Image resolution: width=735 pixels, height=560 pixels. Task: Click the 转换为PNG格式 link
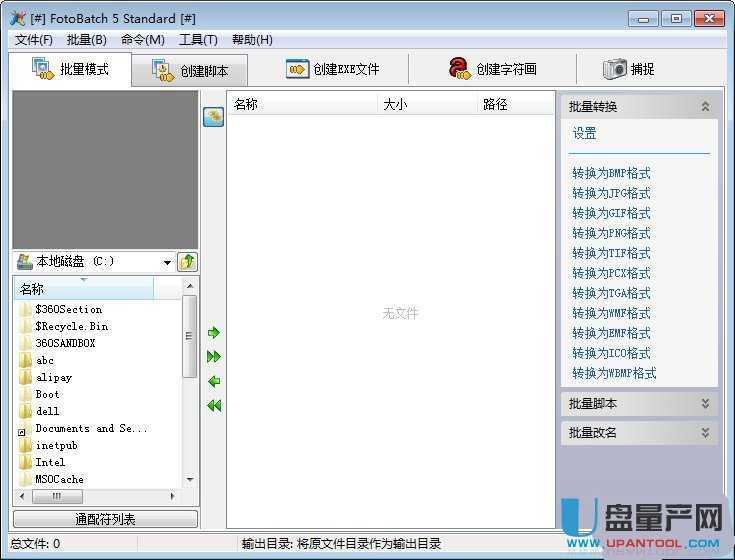pos(611,233)
